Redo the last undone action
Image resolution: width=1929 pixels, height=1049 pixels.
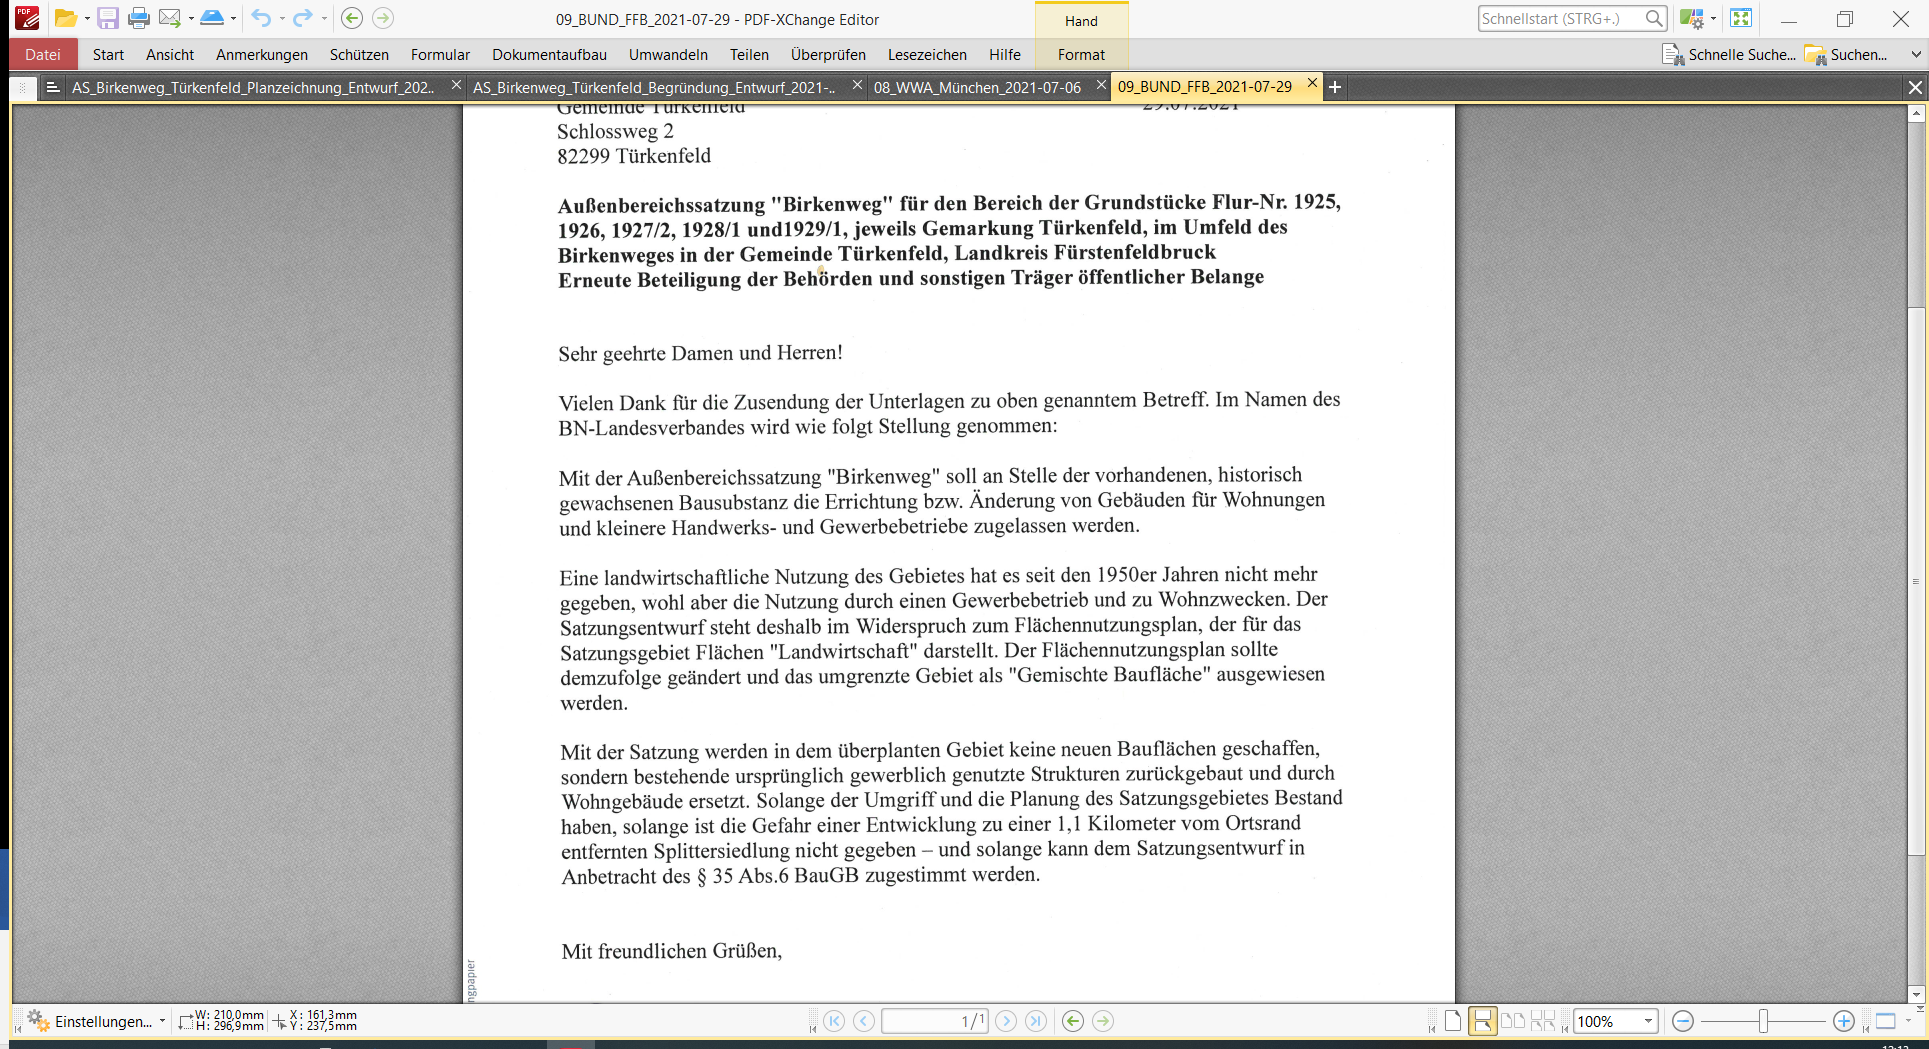[x=303, y=18]
